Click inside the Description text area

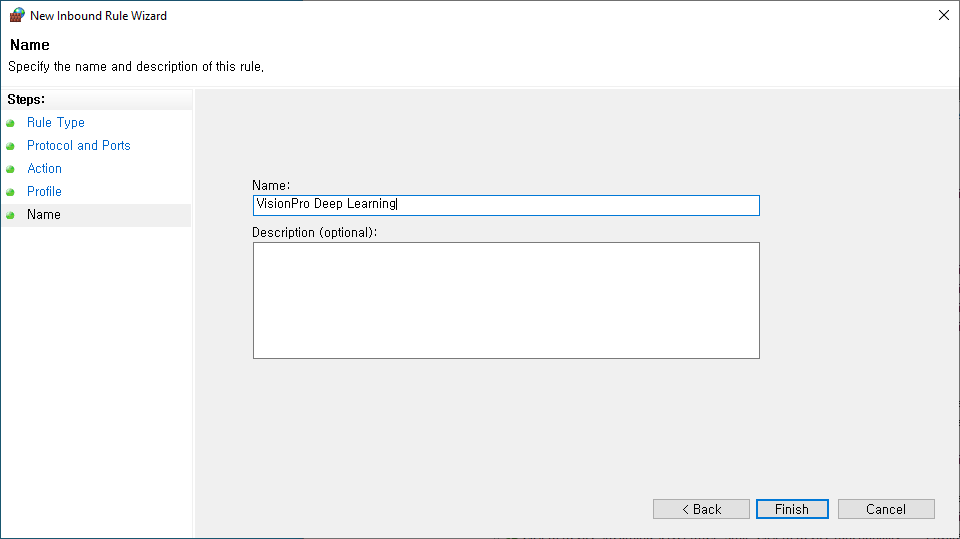point(506,300)
